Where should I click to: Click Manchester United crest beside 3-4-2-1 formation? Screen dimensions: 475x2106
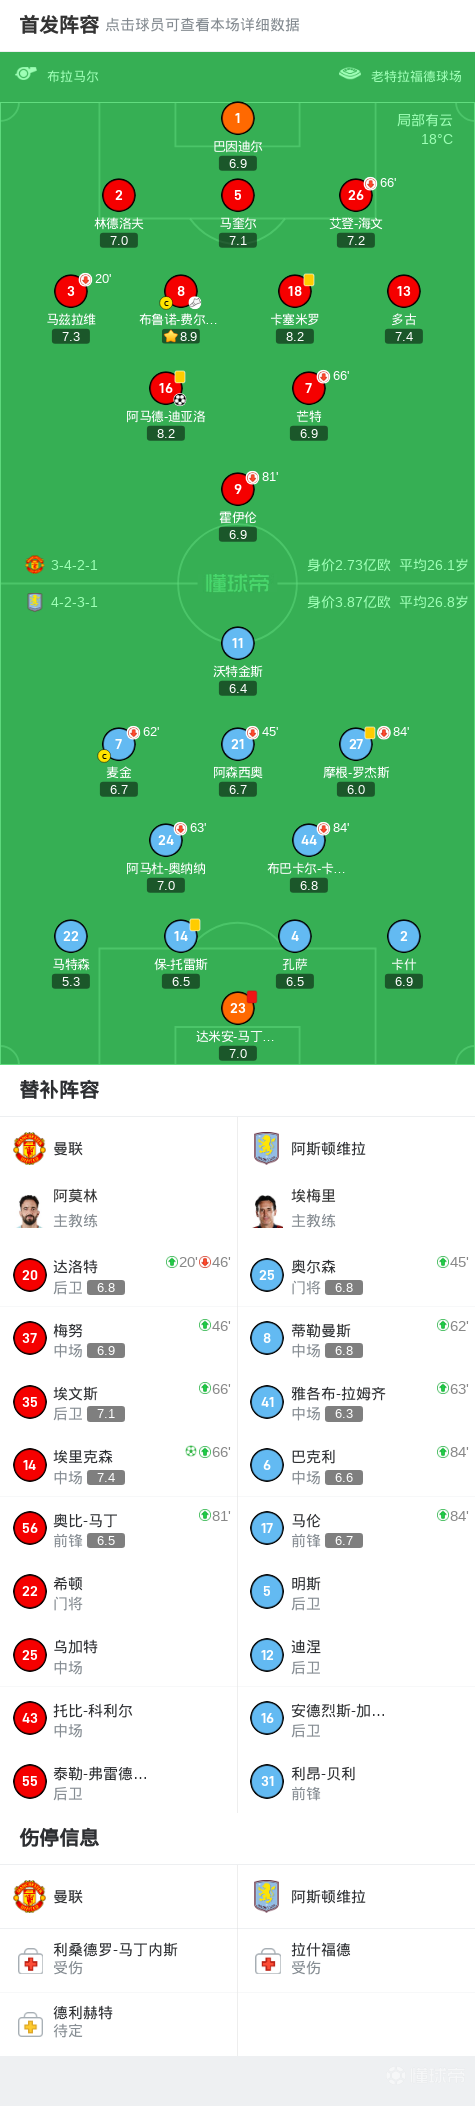[x=35, y=565]
